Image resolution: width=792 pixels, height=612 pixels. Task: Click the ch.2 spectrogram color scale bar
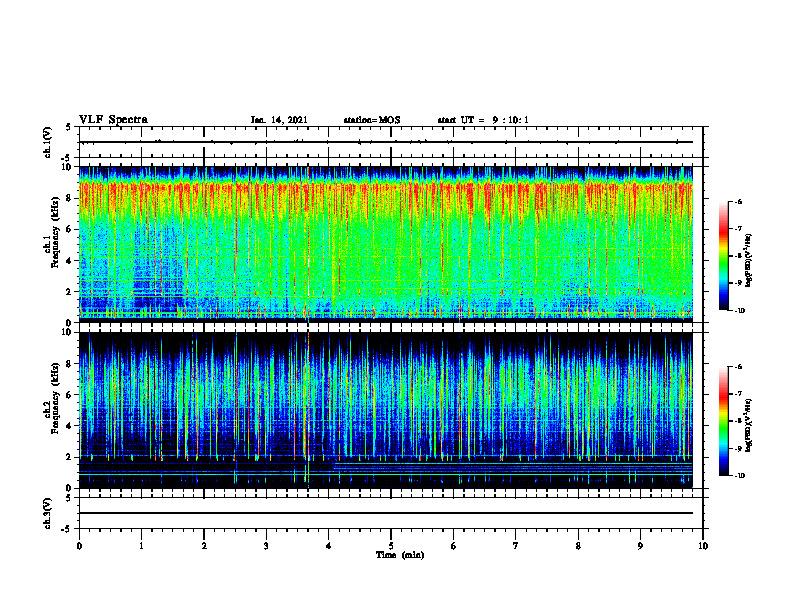click(723, 421)
